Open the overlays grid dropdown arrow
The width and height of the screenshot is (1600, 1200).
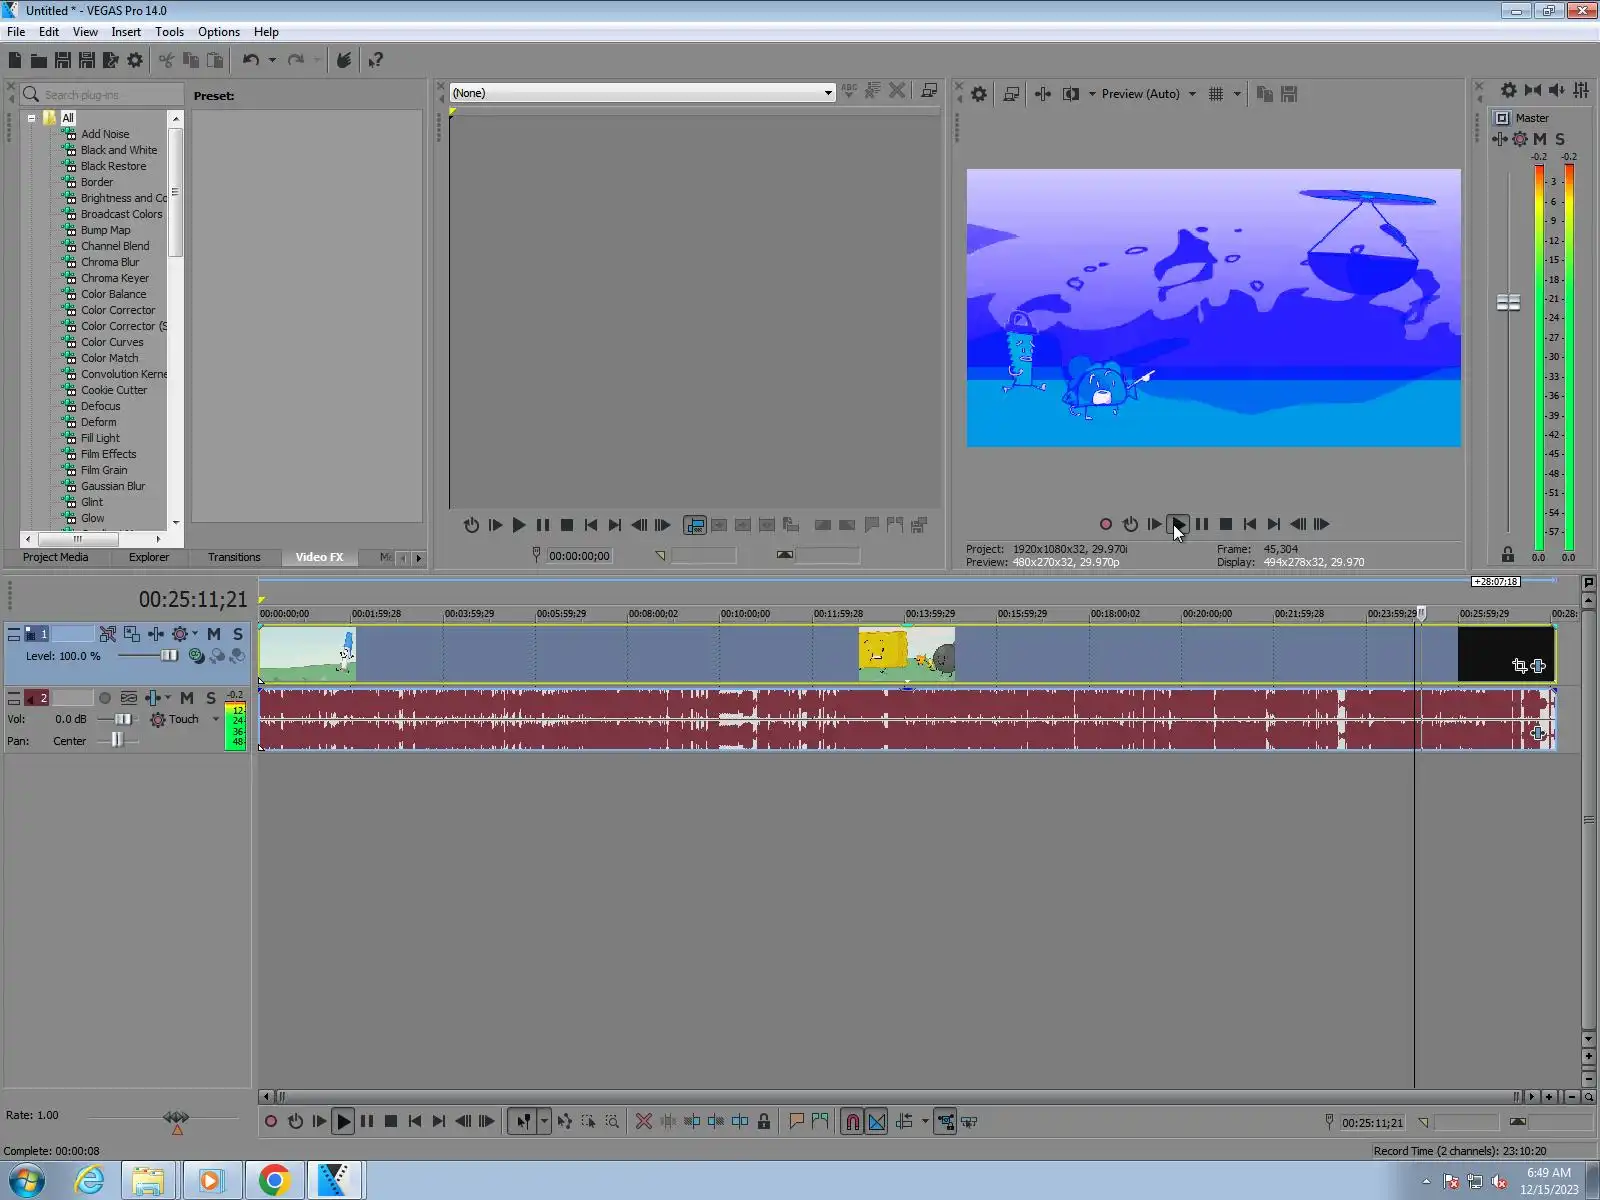click(1237, 94)
